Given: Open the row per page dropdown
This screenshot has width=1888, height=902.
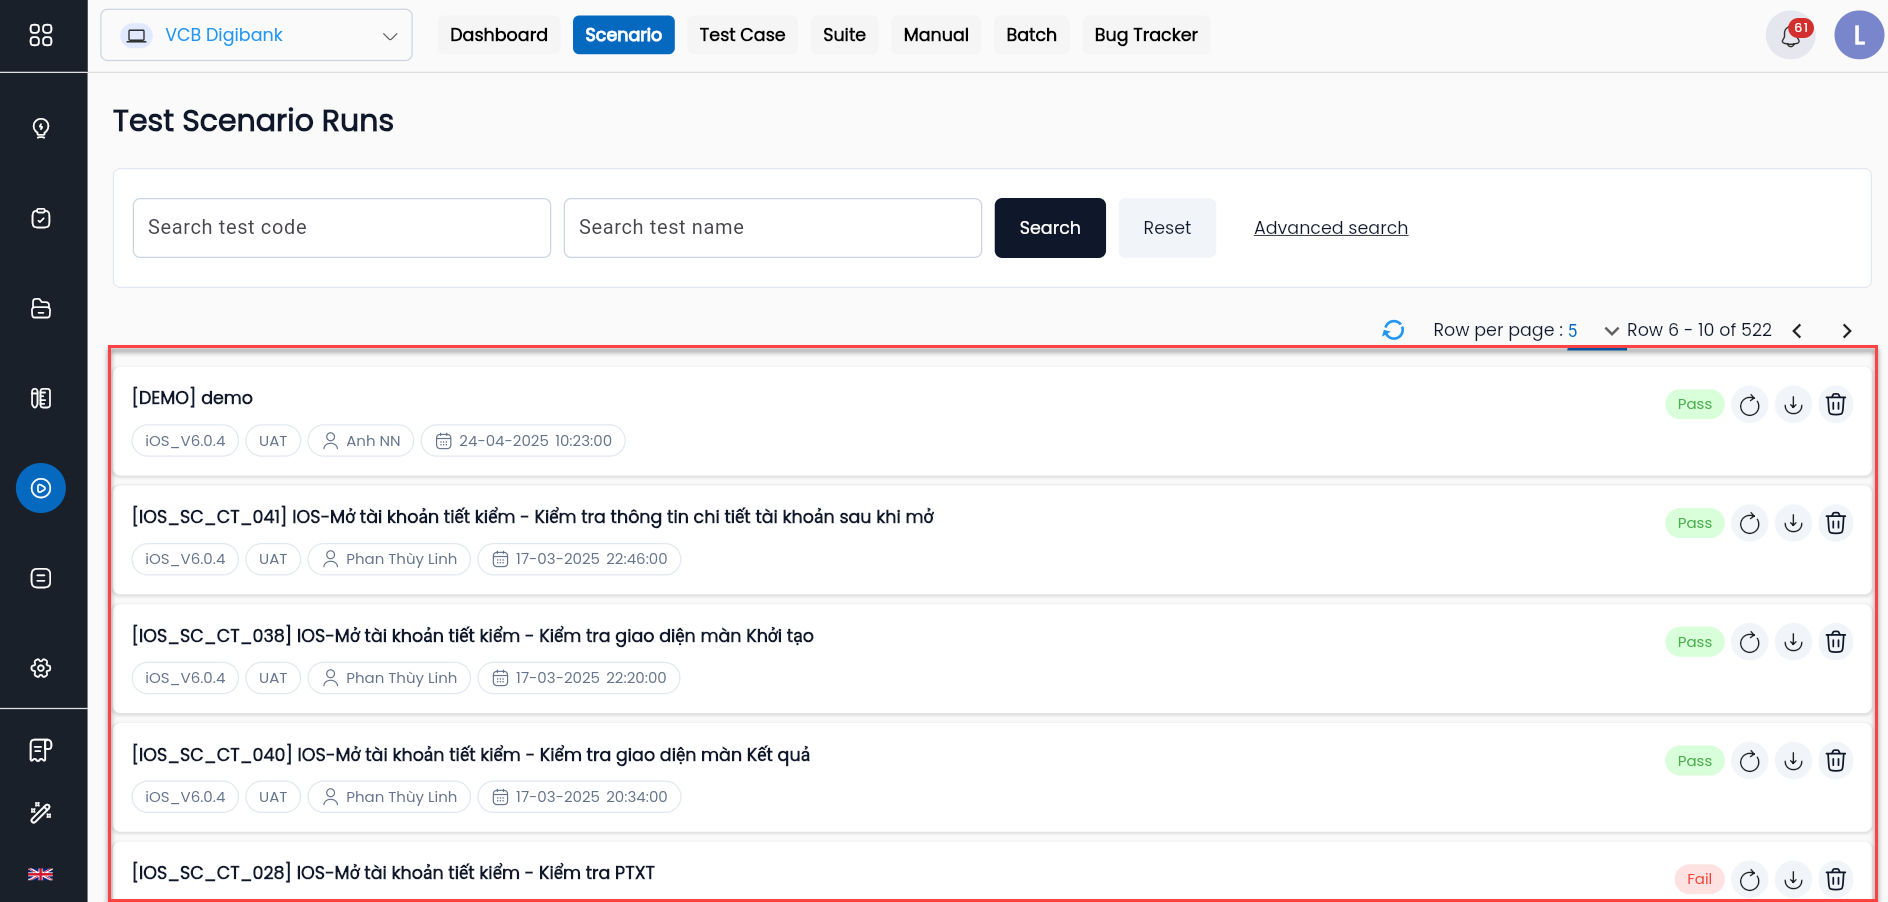Looking at the screenshot, I should click(x=1594, y=330).
